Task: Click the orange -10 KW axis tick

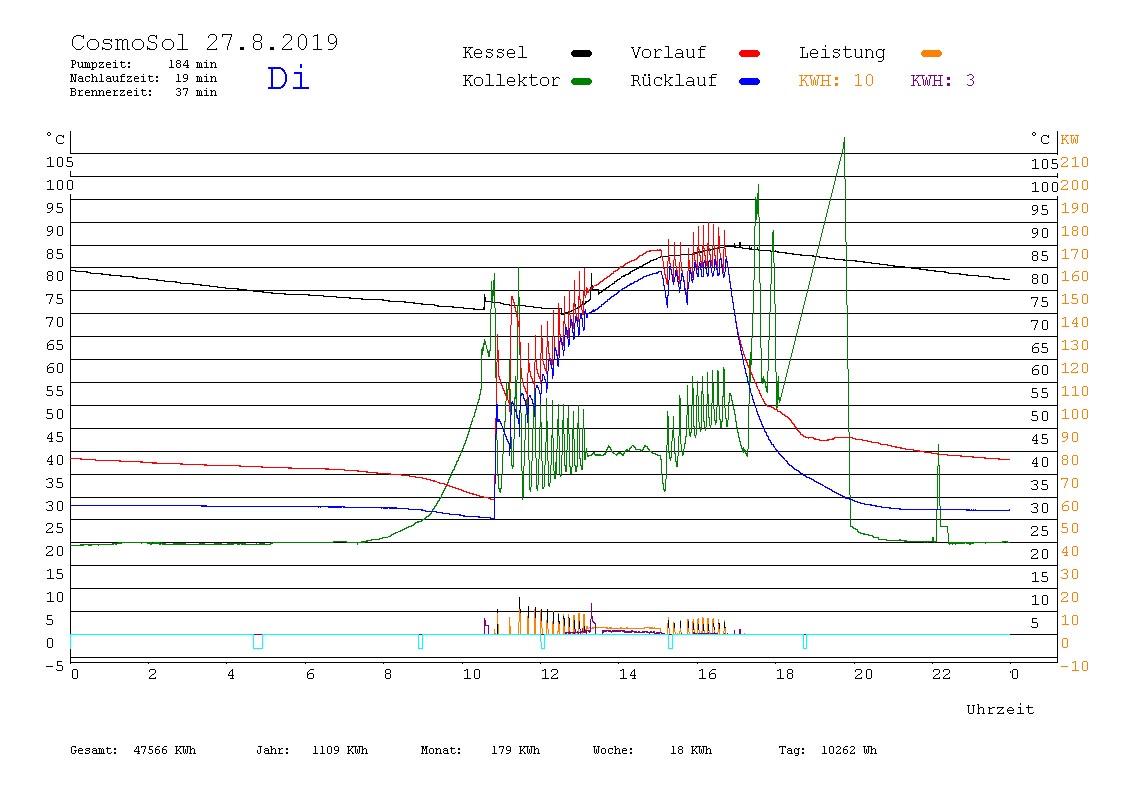Action: point(1074,666)
